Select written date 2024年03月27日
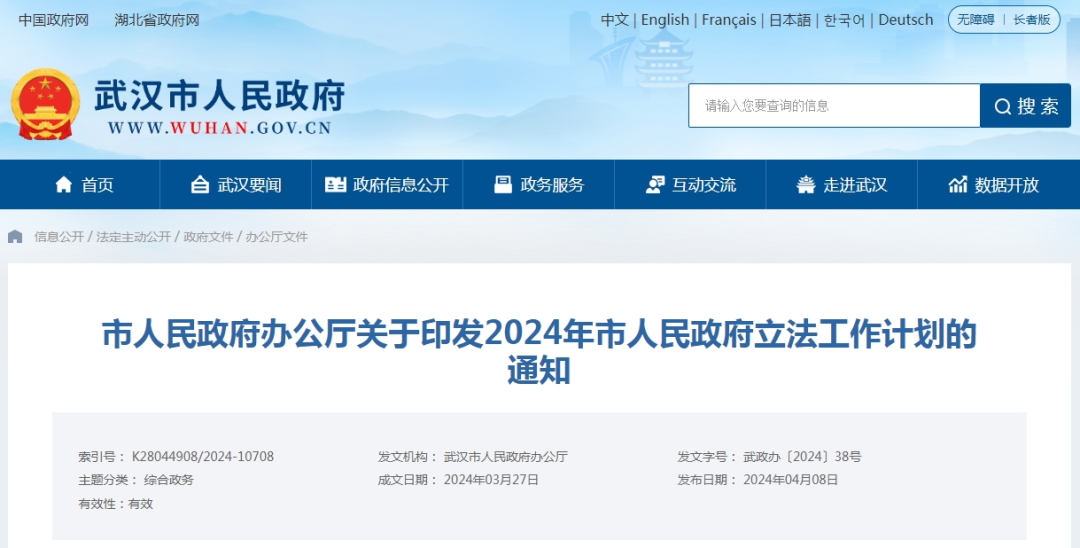The width and height of the screenshot is (1080, 548). tap(491, 480)
